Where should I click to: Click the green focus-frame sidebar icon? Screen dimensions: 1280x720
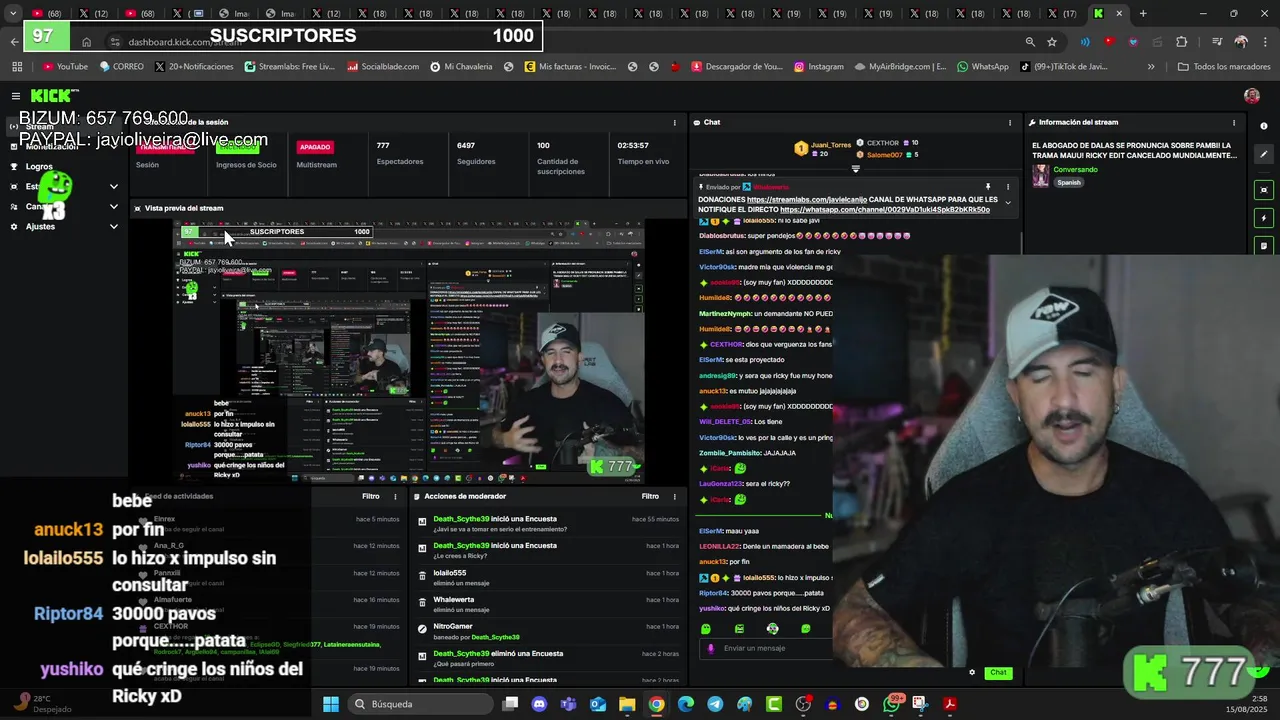1264,190
